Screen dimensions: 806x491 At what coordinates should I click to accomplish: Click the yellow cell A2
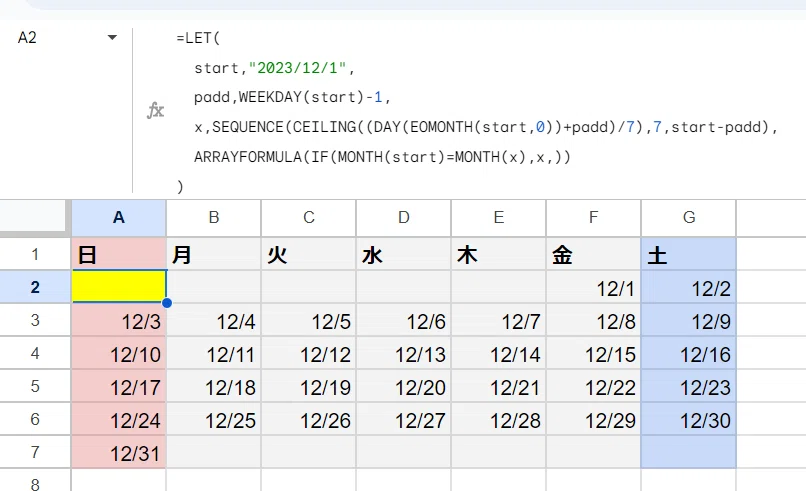tap(119, 287)
